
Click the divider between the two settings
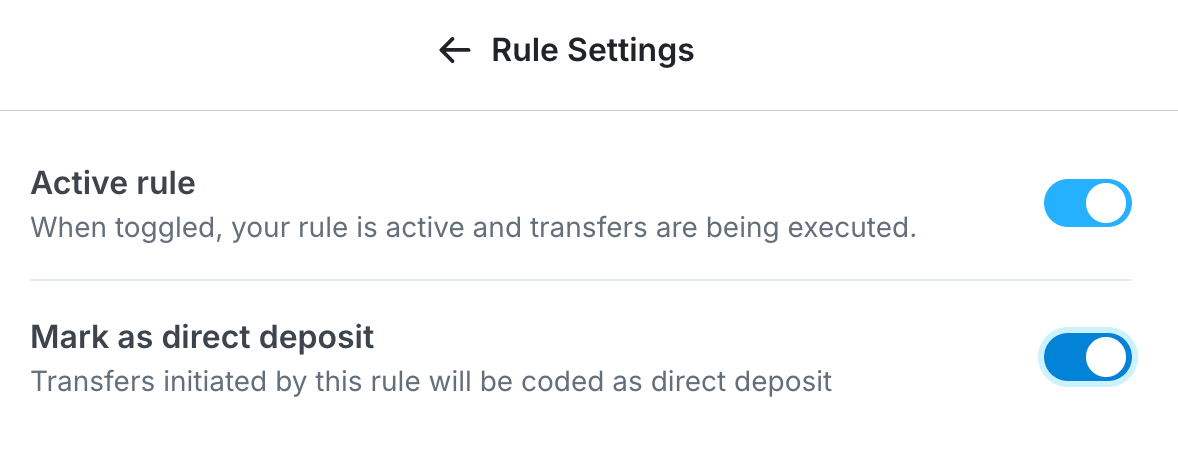[x=580, y=280]
